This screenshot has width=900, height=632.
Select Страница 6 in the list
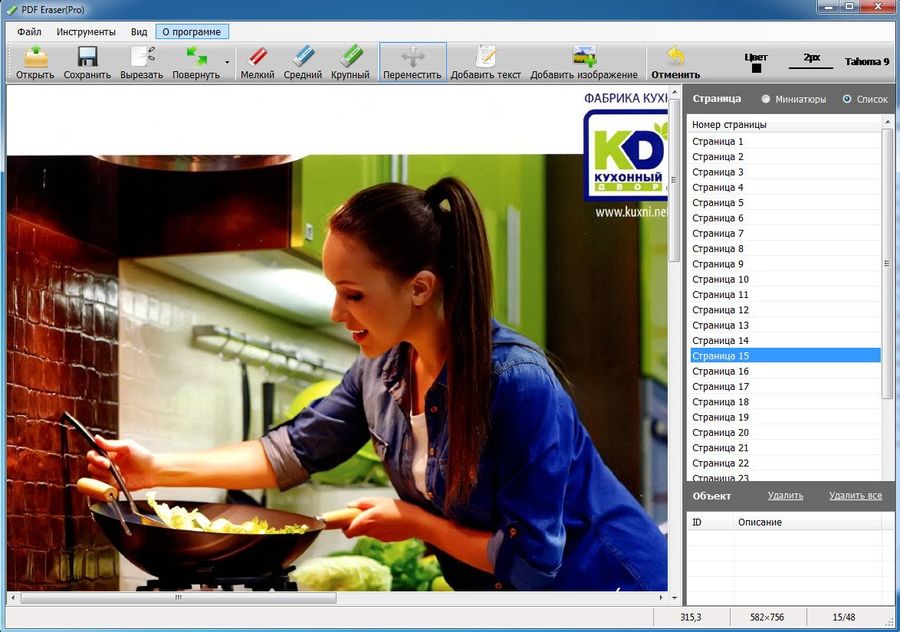[x=784, y=218]
